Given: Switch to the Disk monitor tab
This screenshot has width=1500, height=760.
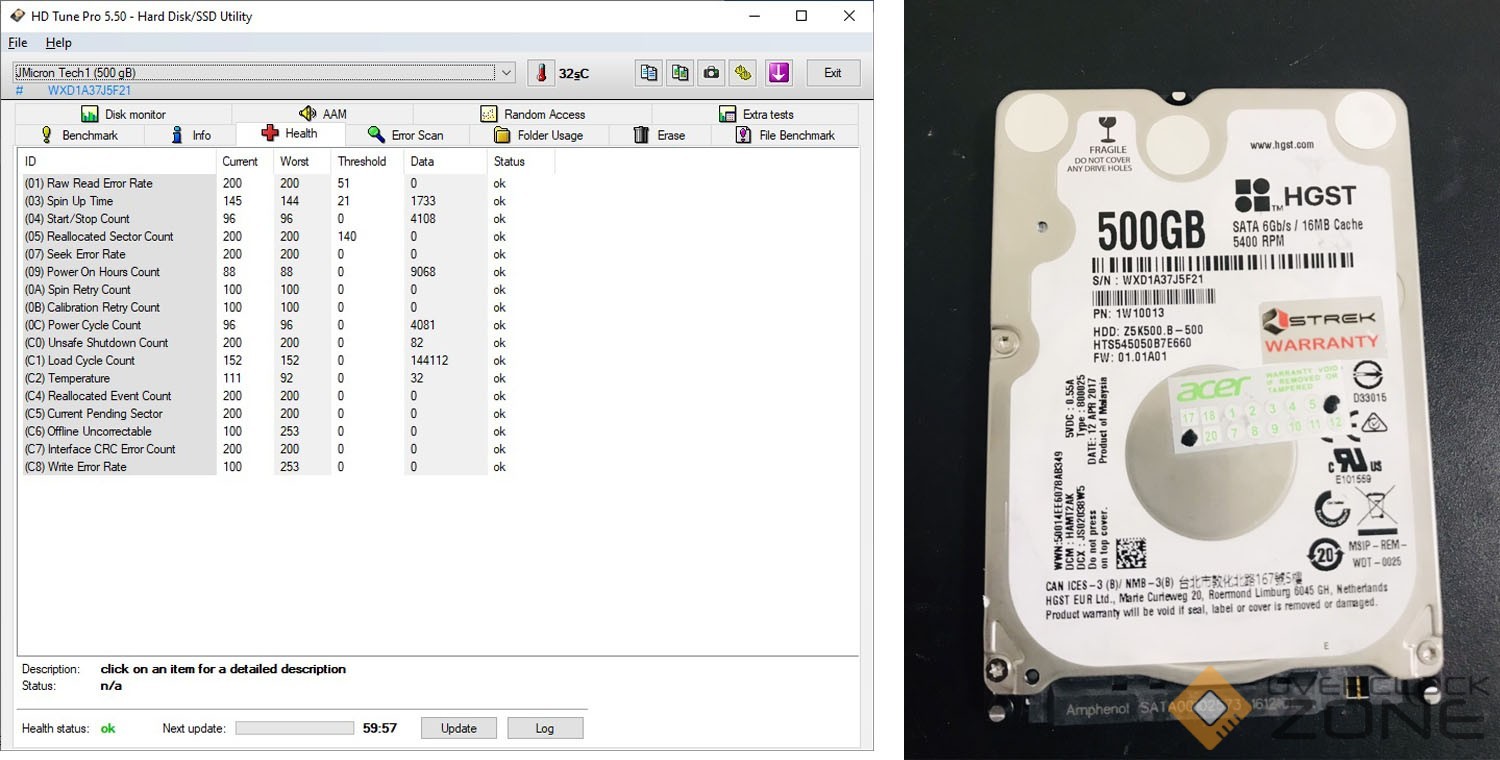Looking at the screenshot, I should [x=124, y=114].
